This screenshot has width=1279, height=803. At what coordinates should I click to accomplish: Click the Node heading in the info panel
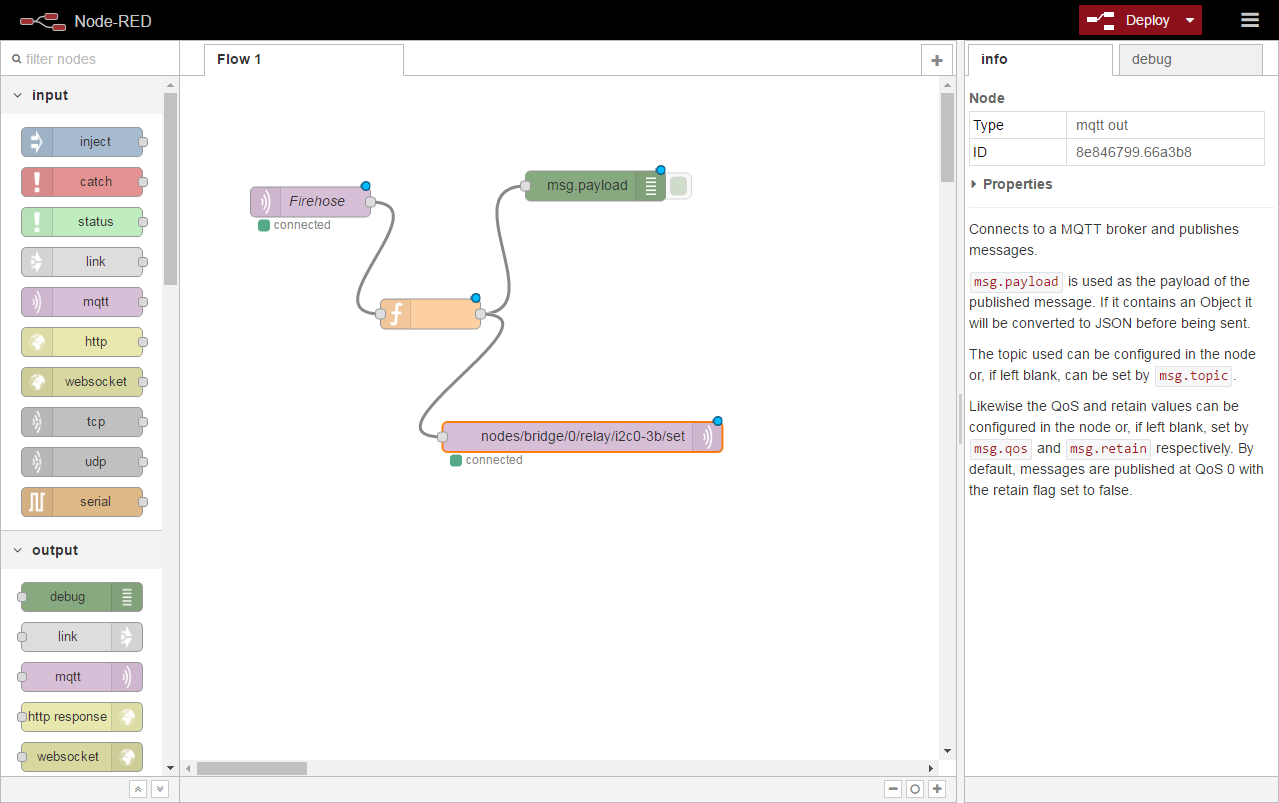[x=987, y=98]
